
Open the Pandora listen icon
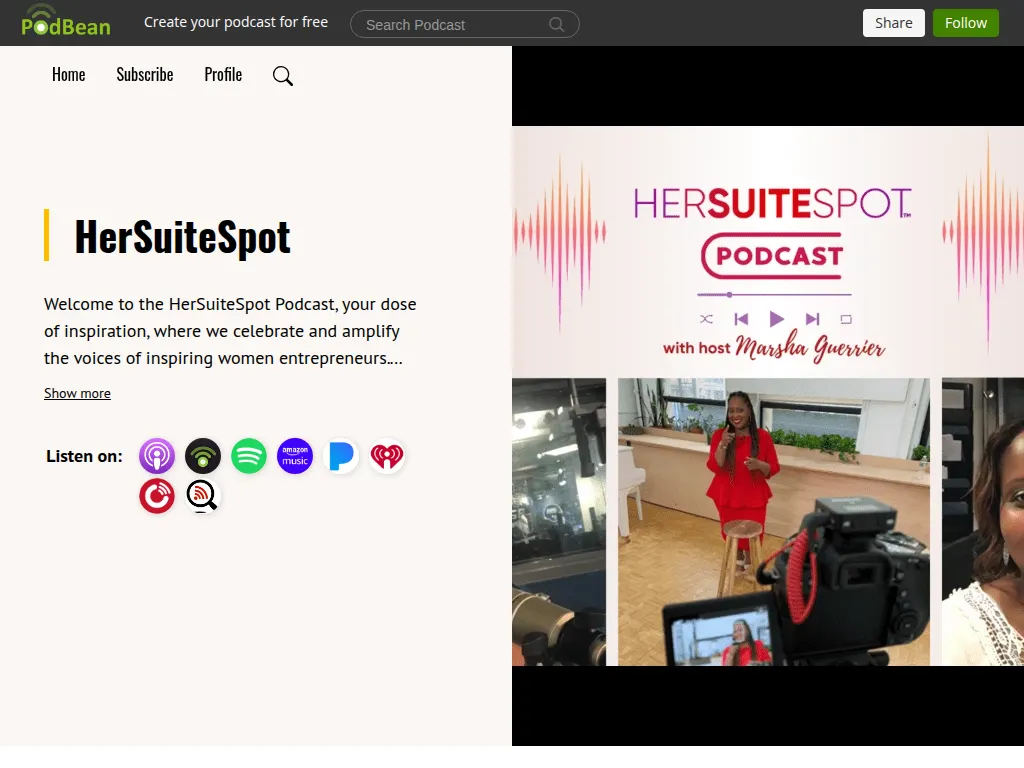(341, 456)
